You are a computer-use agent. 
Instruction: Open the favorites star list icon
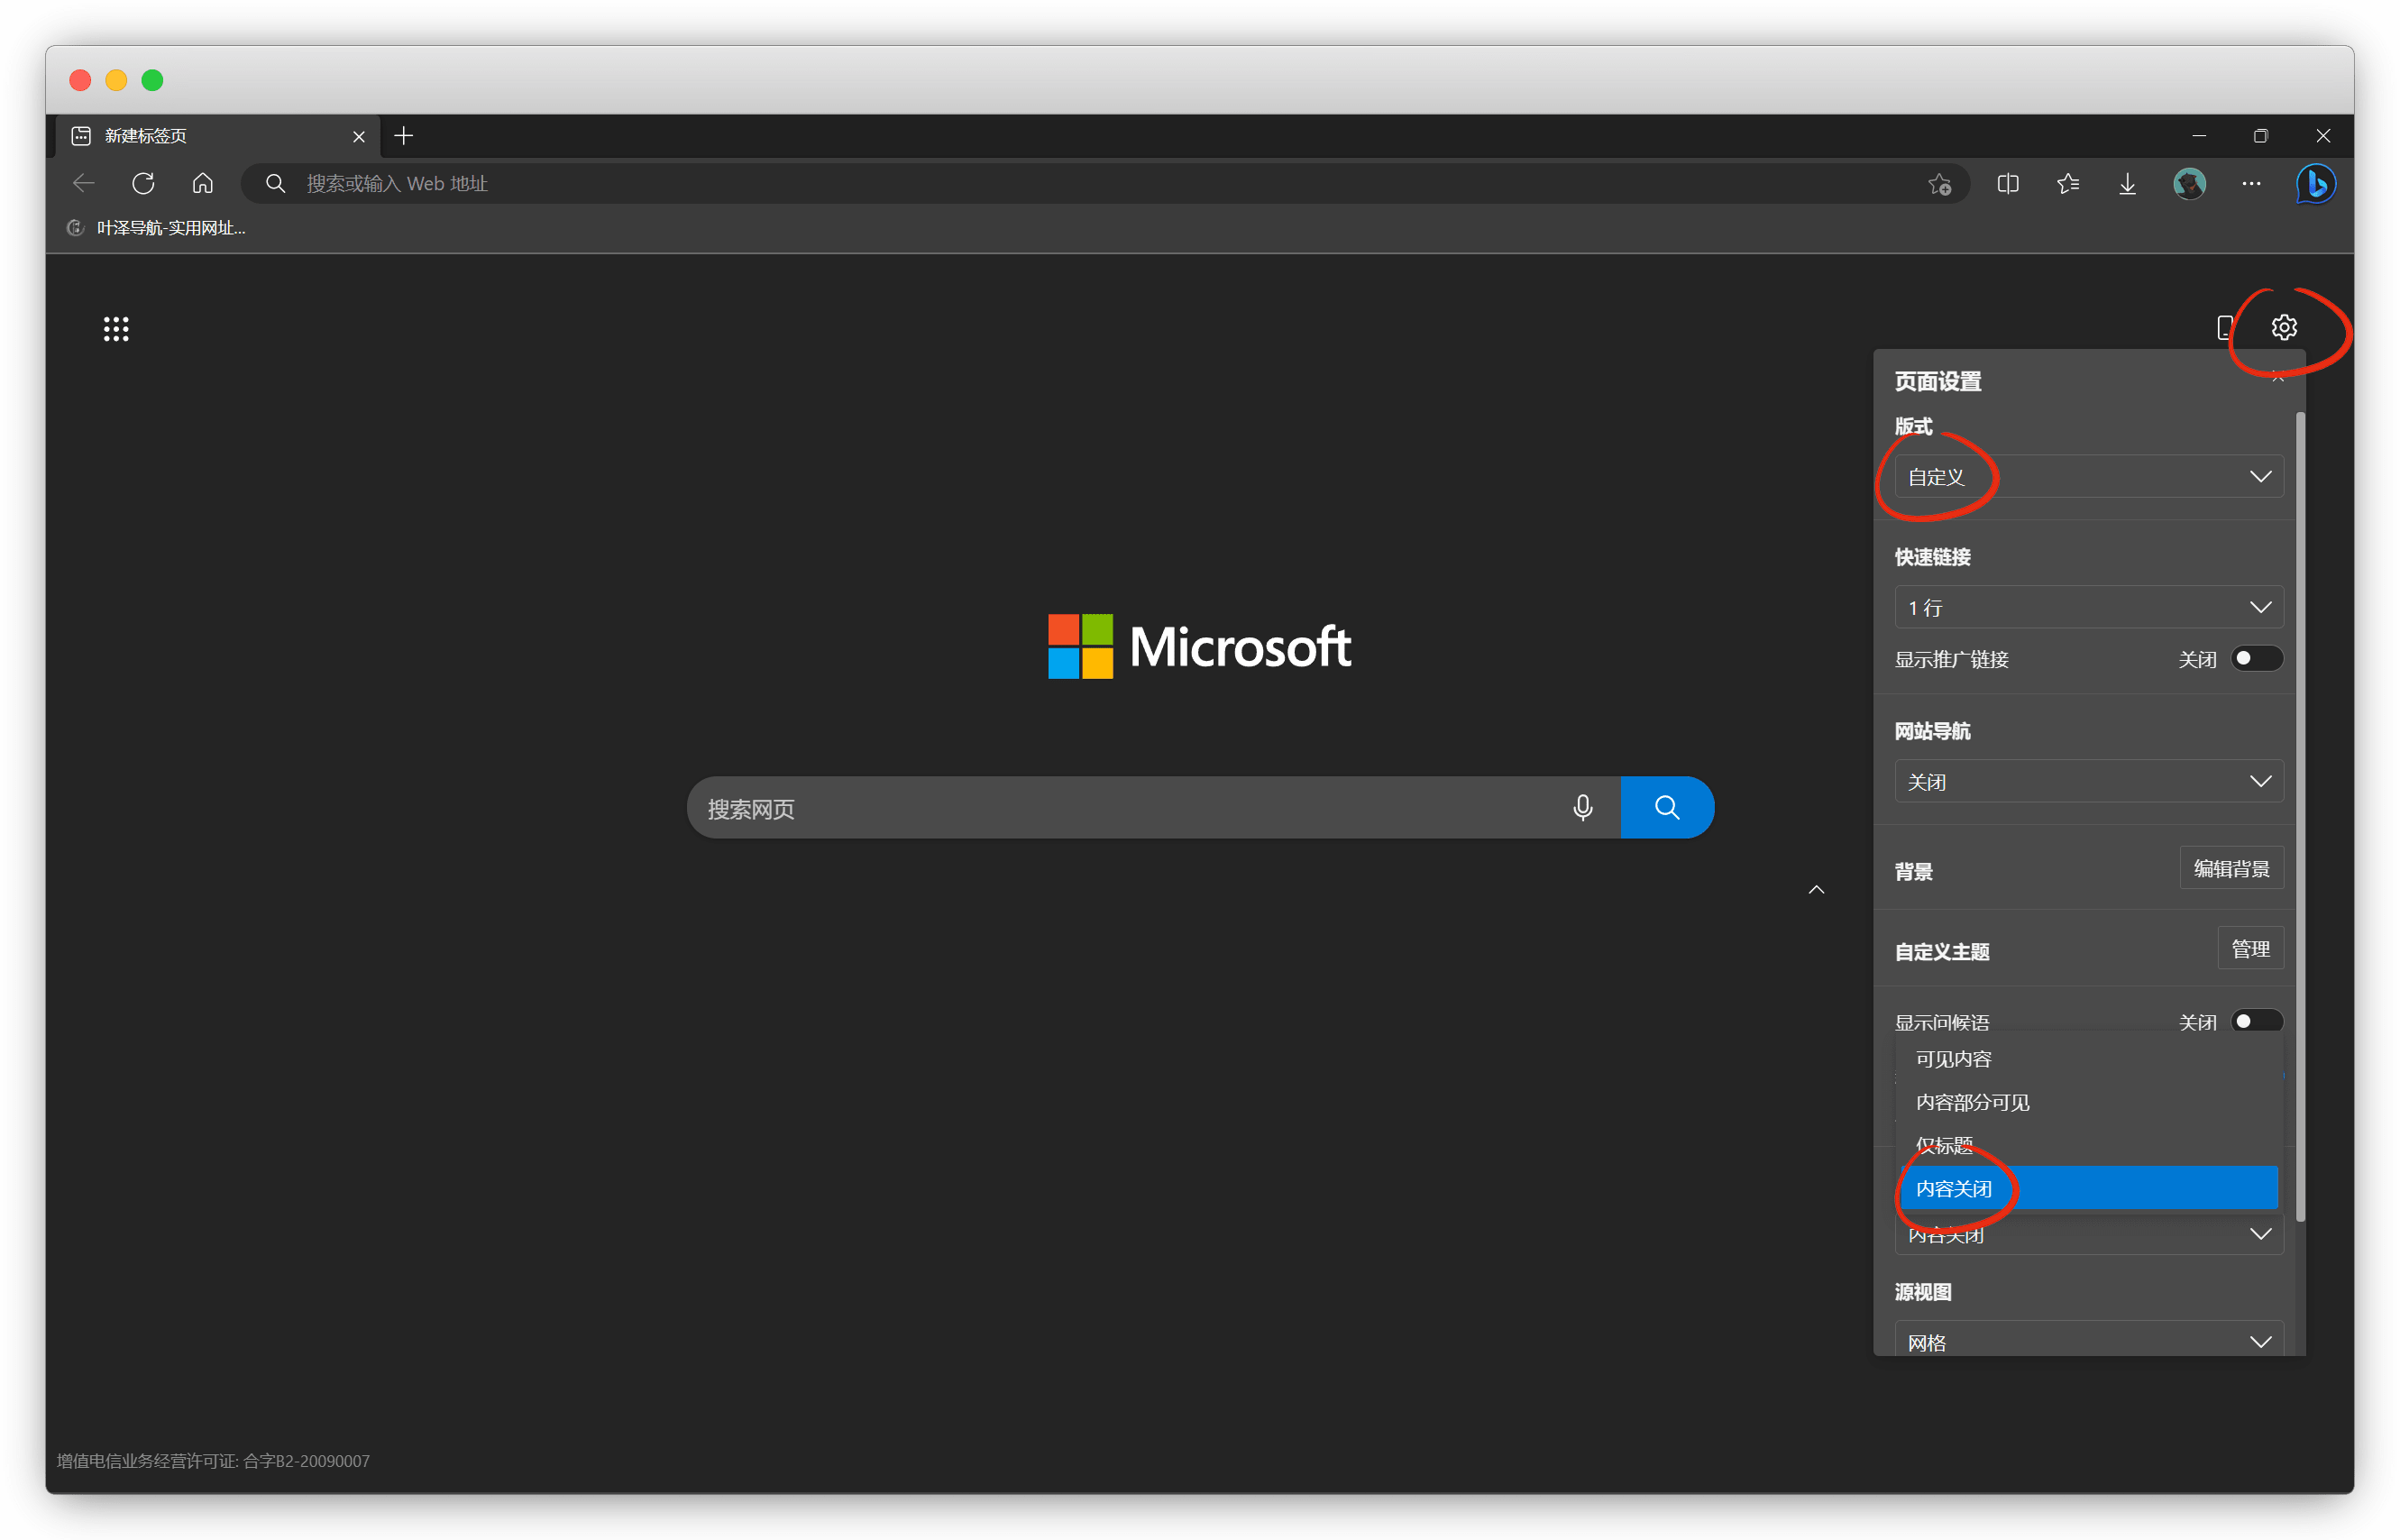pos(2068,183)
